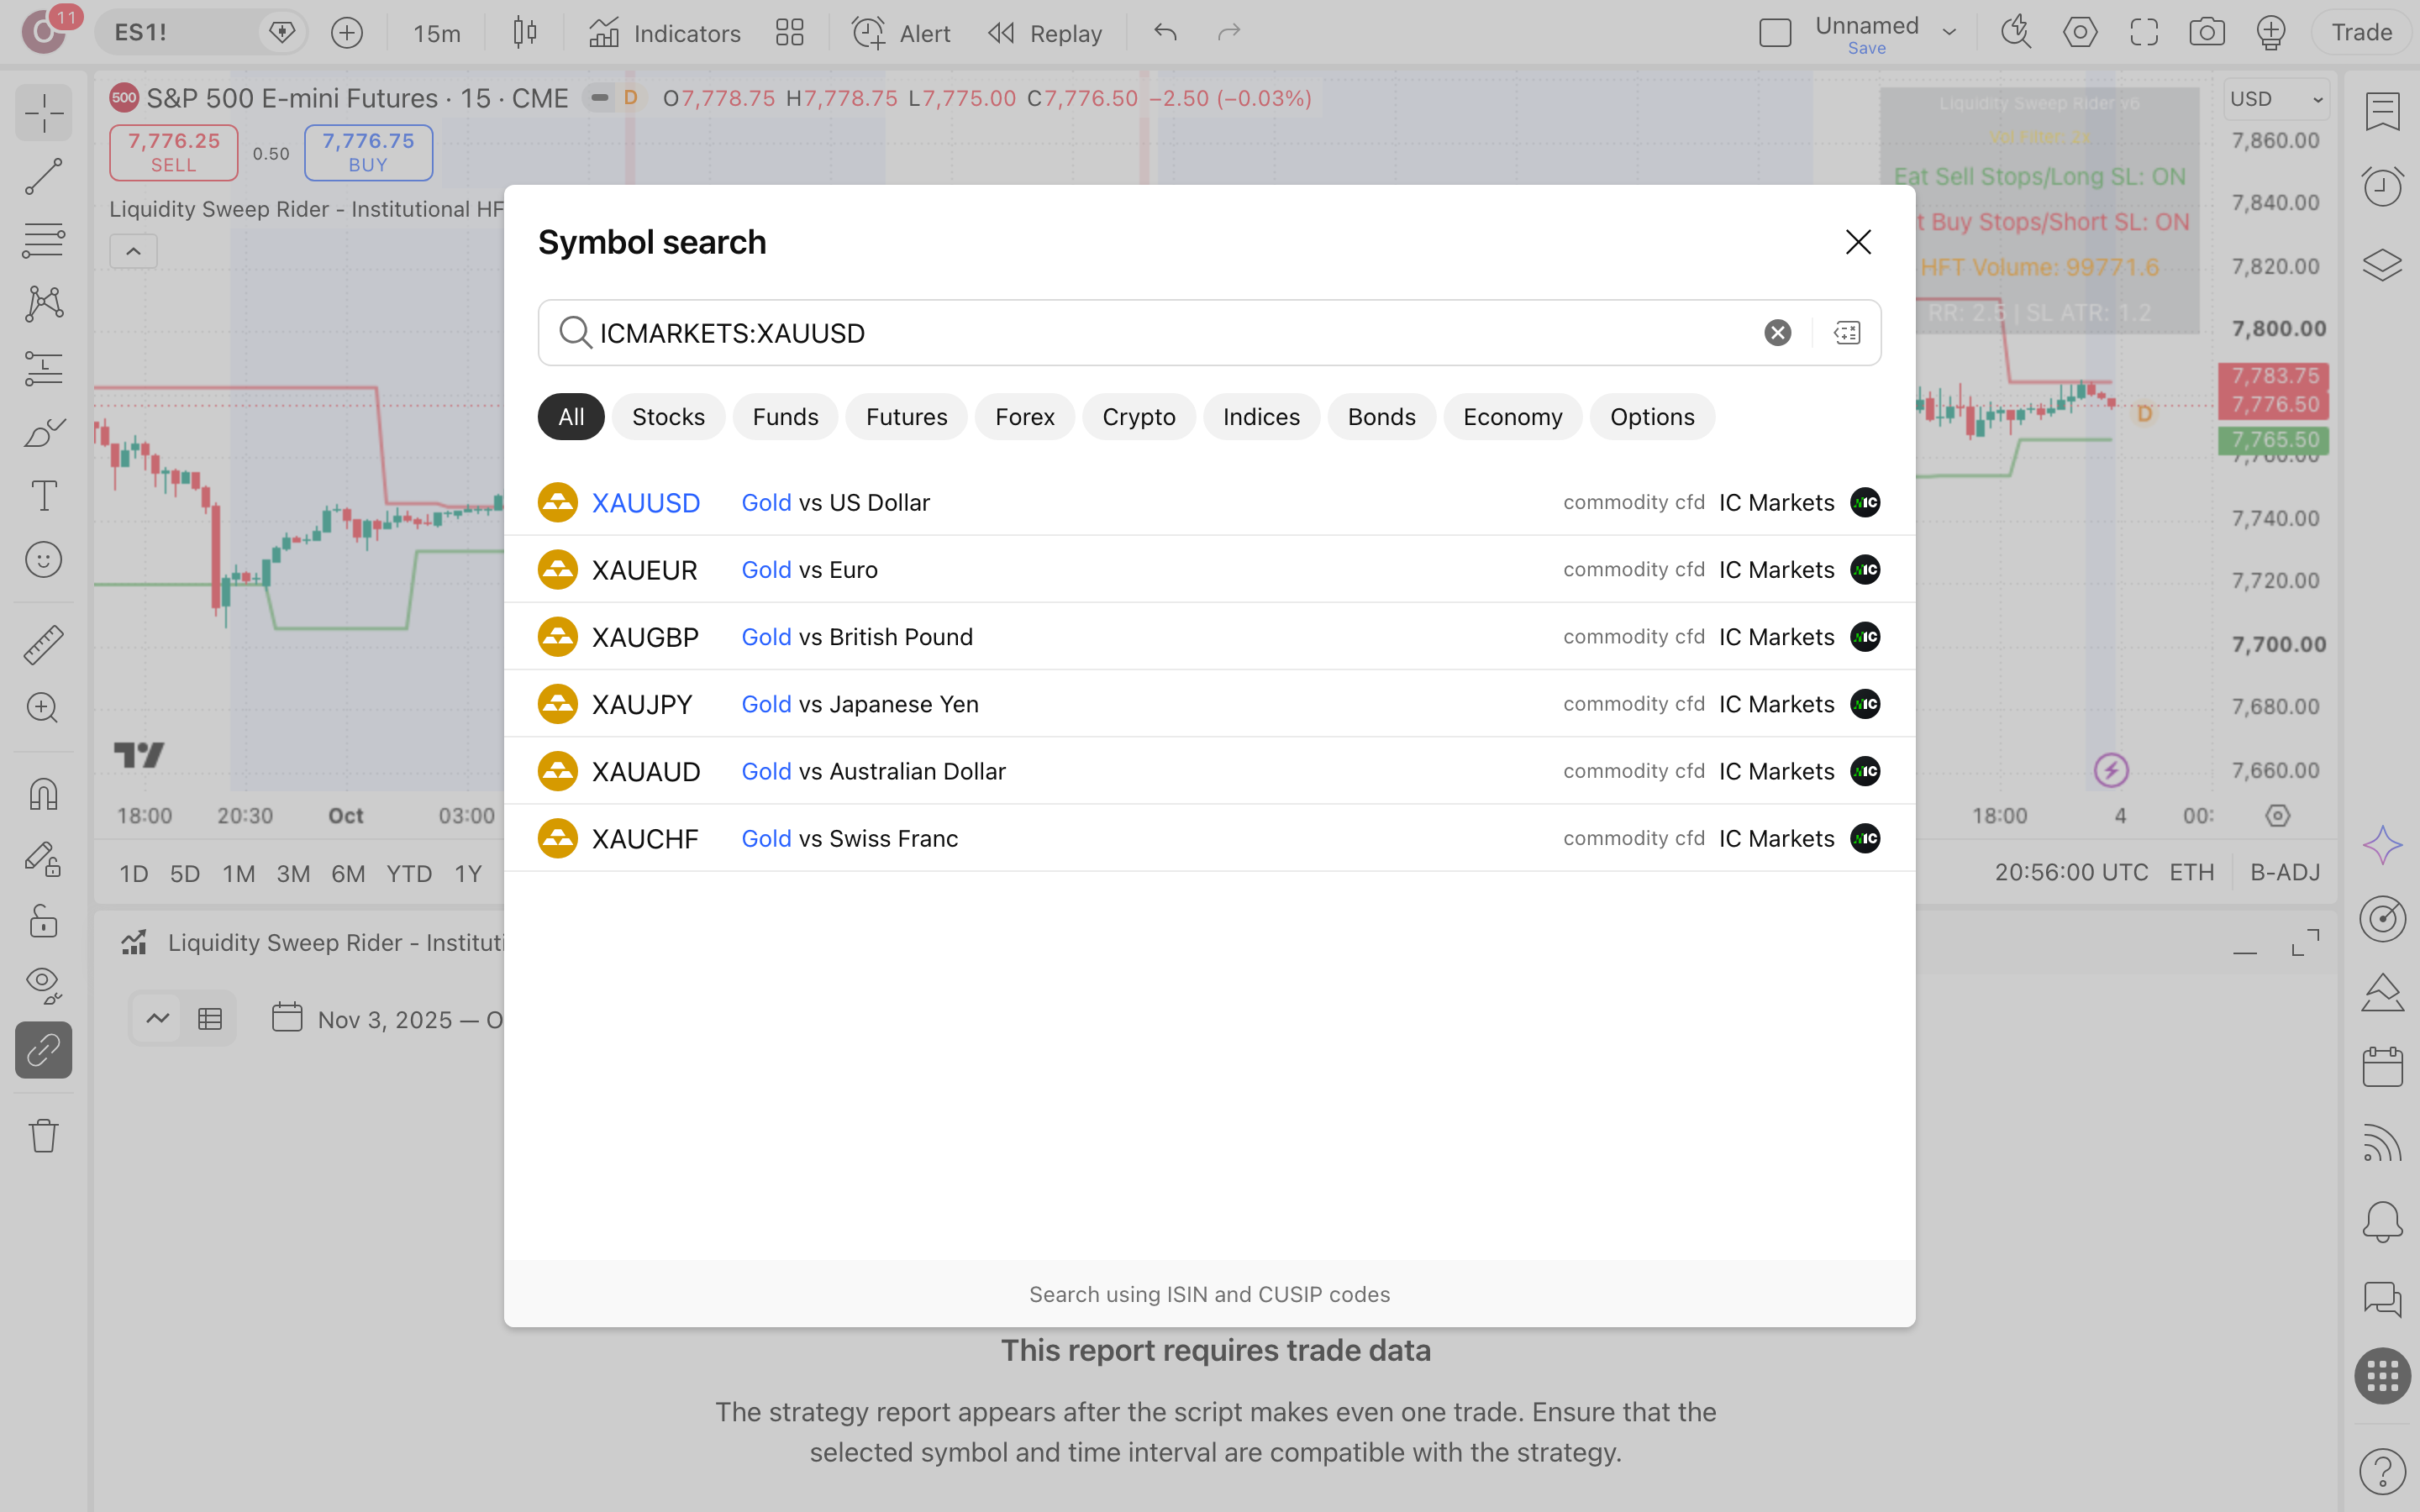The image size is (2420, 1512).
Task: Expand the Unnamed layout dropdown arrow
Action: tap(1949, 32)
